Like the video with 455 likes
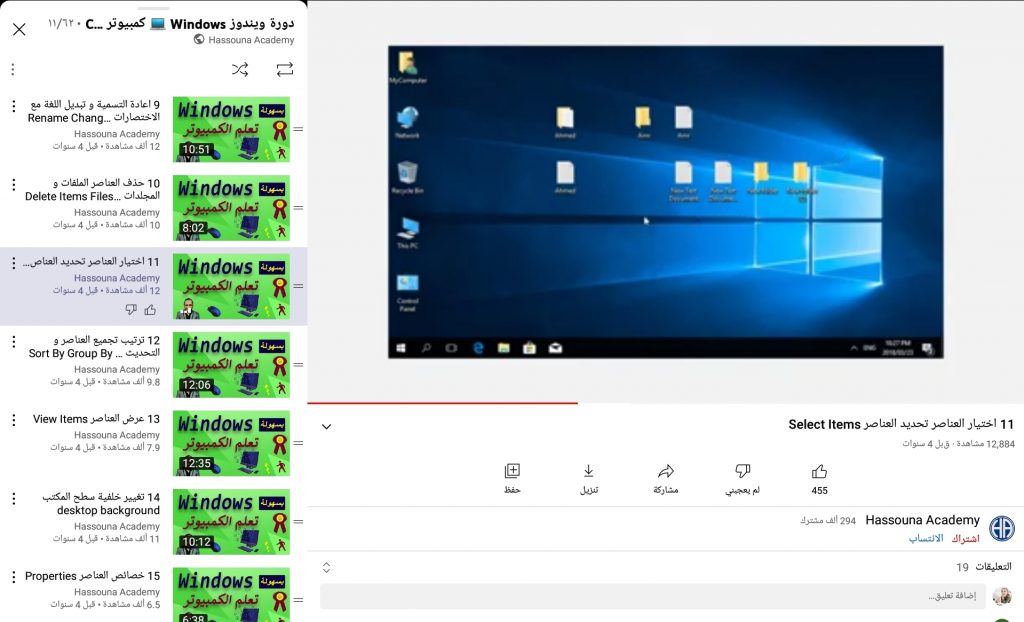1024x622 pixels. [819, 472]
